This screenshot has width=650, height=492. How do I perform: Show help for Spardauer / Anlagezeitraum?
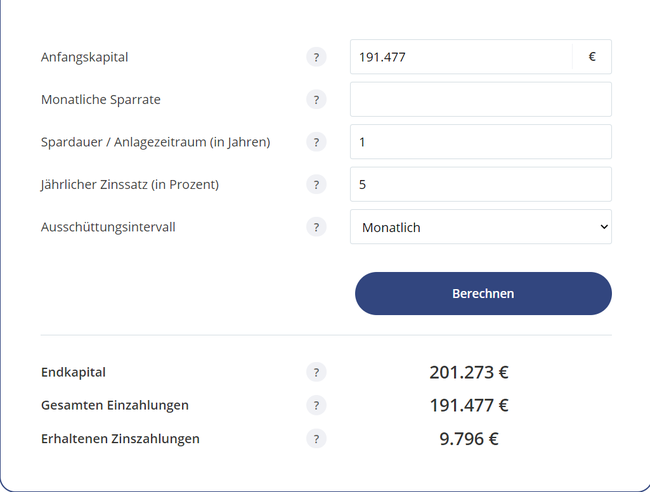[x=316, y=142]
